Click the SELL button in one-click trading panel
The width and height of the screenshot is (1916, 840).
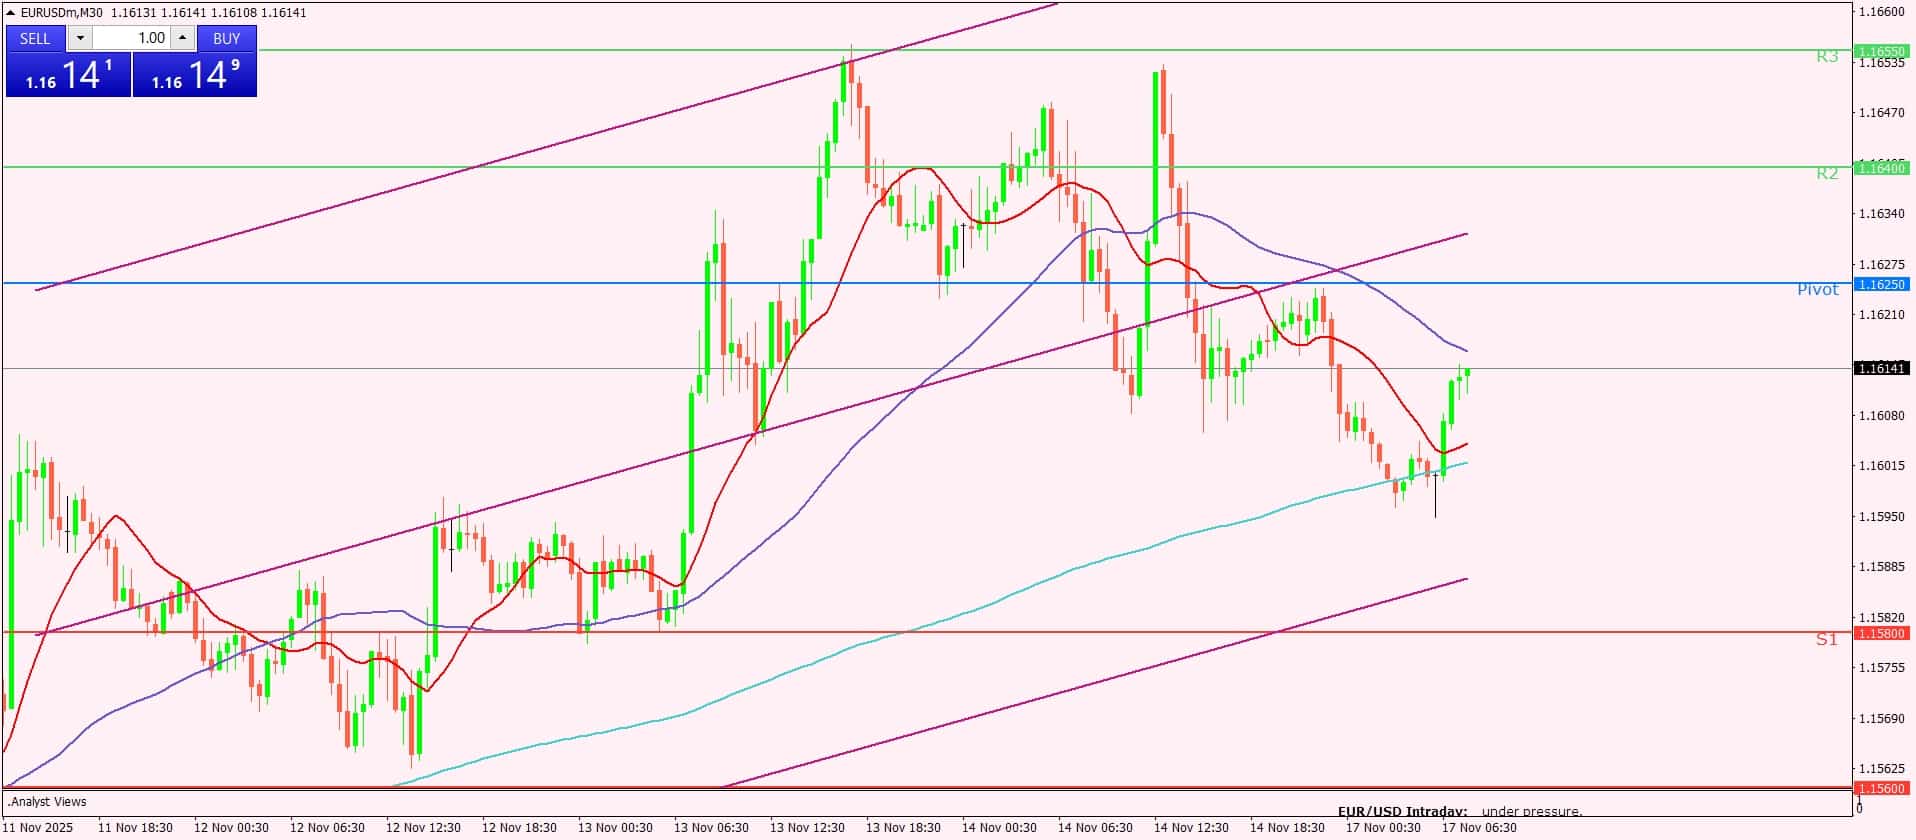[35, 38]
